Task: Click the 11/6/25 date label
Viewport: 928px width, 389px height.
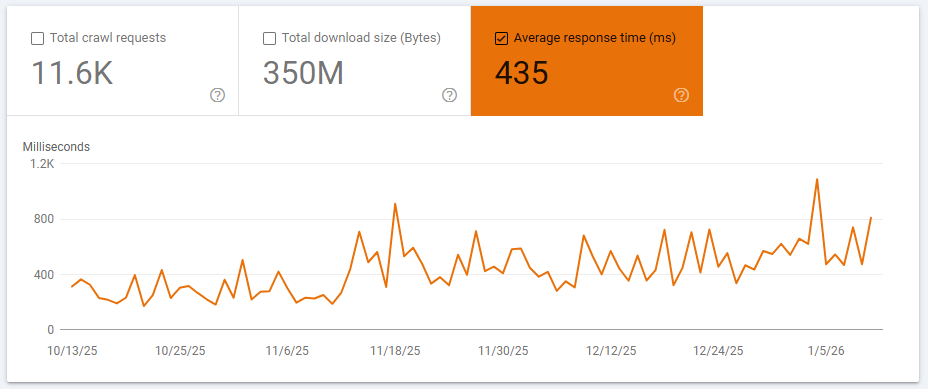Action: [x=288, y=351]
